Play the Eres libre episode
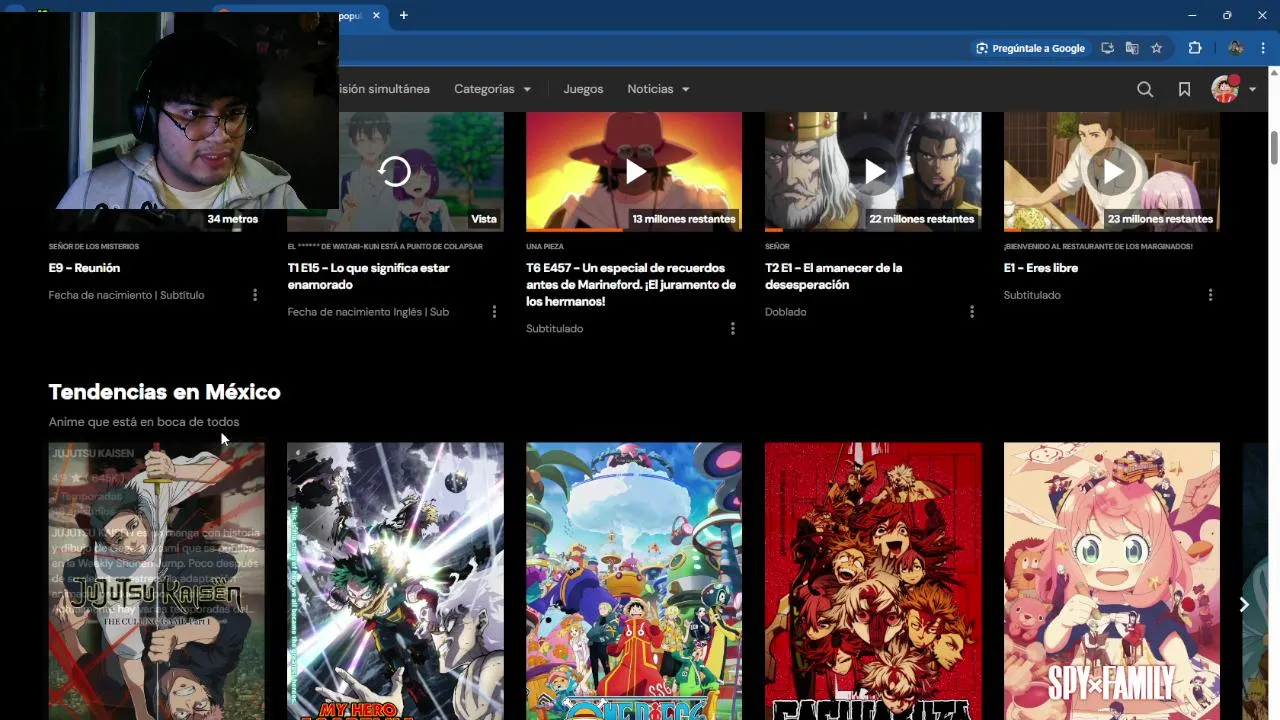Screen dimensions: 1280x720 point(1112,172)
